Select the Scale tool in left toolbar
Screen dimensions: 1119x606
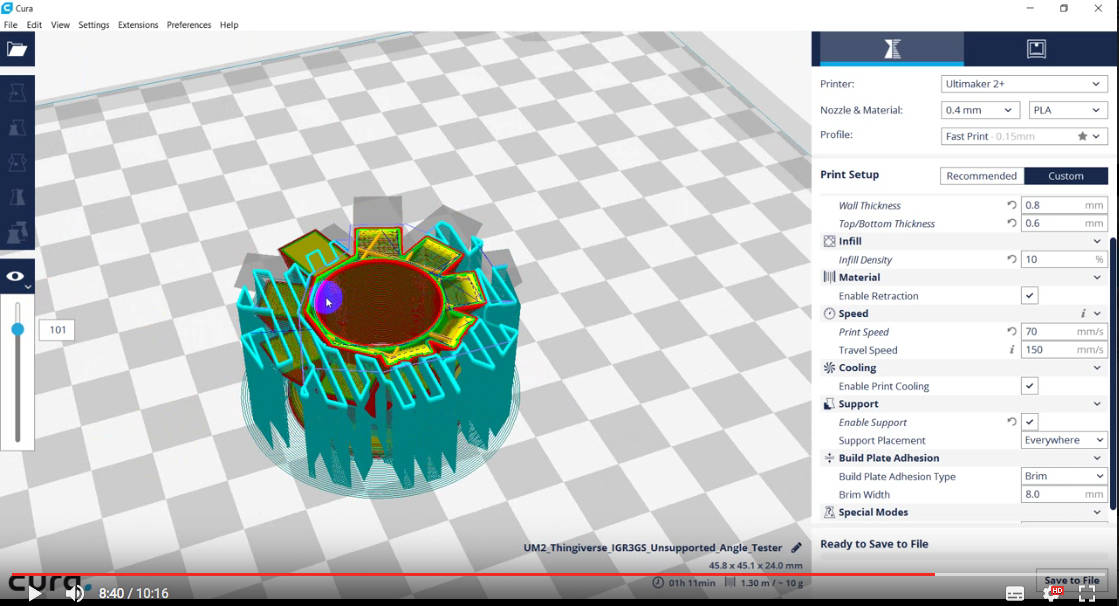click(x=17, y=128)
